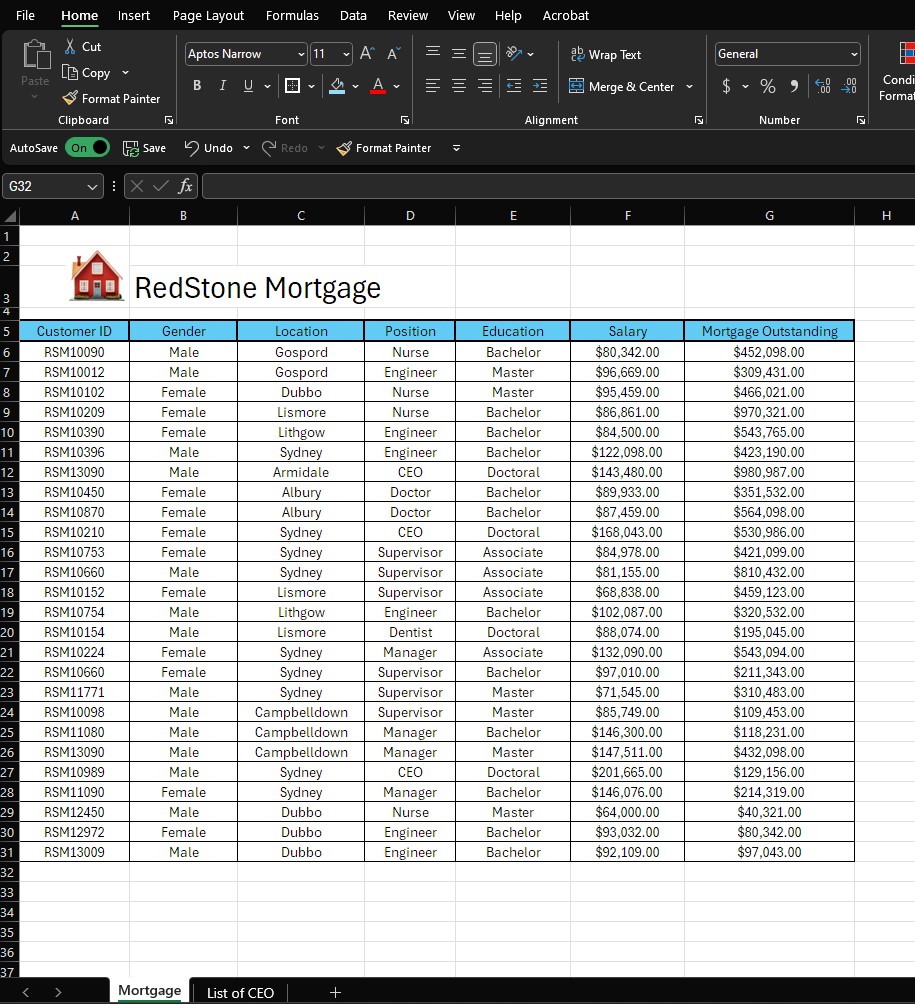The image size is (915, 1004).
Task: Open Alignment dialog box launcher
Action: [x=699, y=120]
